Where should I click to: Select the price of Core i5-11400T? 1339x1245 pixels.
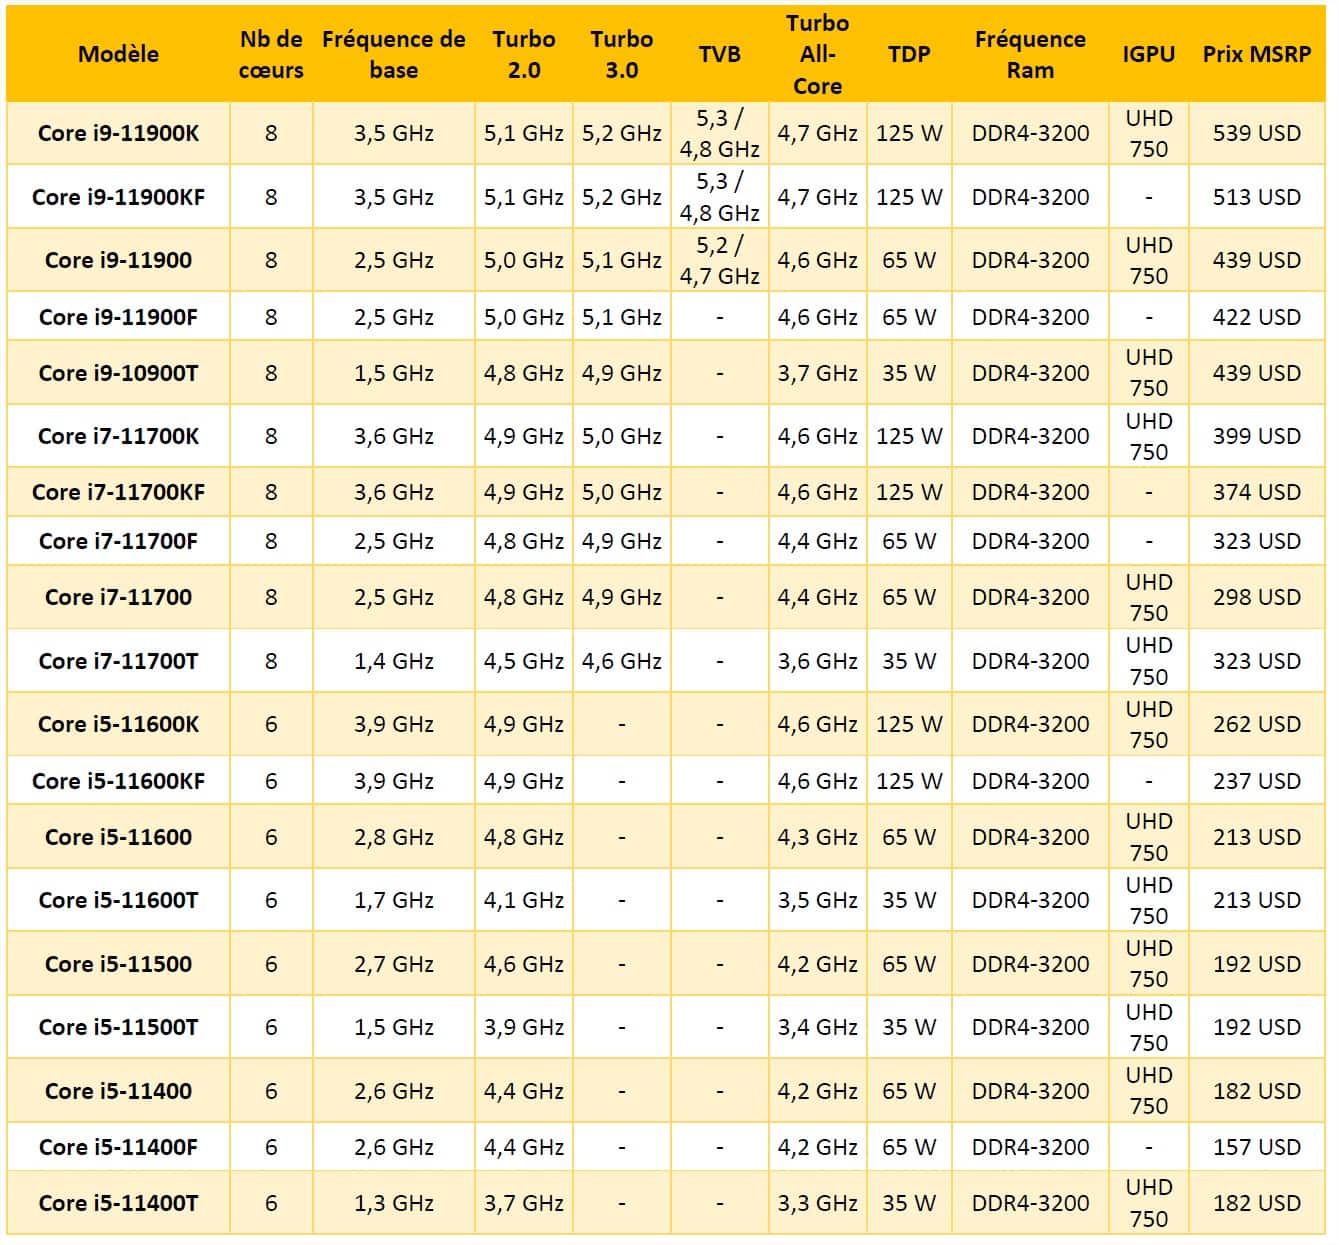click(x=1257, y=1203)
